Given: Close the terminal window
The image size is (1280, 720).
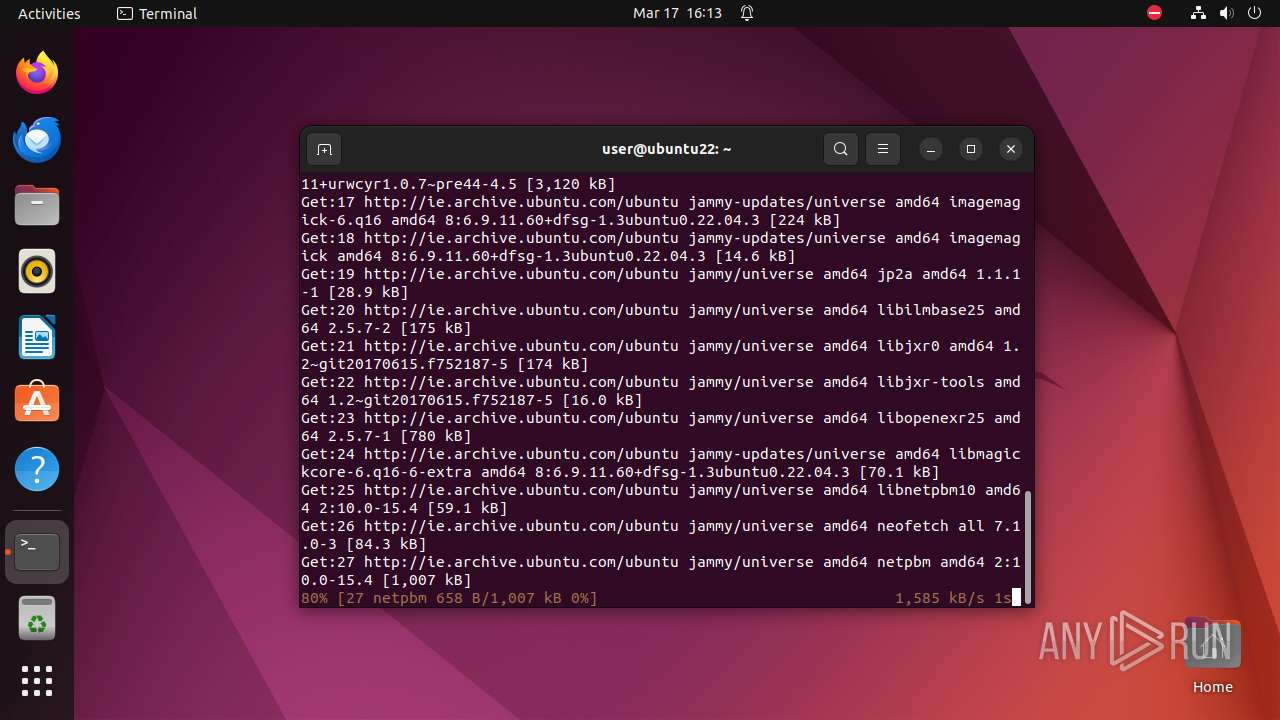Looking at the screenshot, I should pyautogui.click(x=1011, y=149).
